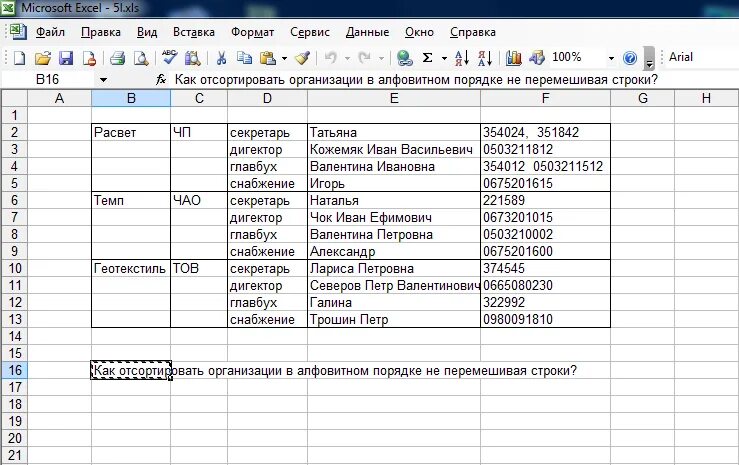Select the cell Чок Иван Ефимович
The image size is (739, 465).
[x=394, y=217]
